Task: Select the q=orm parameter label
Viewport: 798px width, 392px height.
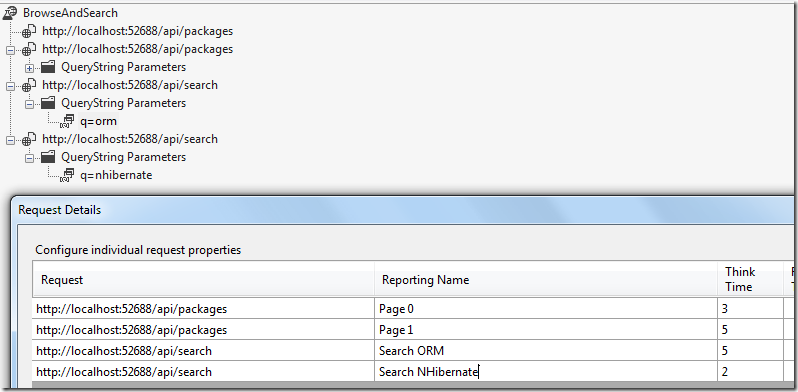Action: 98,121
